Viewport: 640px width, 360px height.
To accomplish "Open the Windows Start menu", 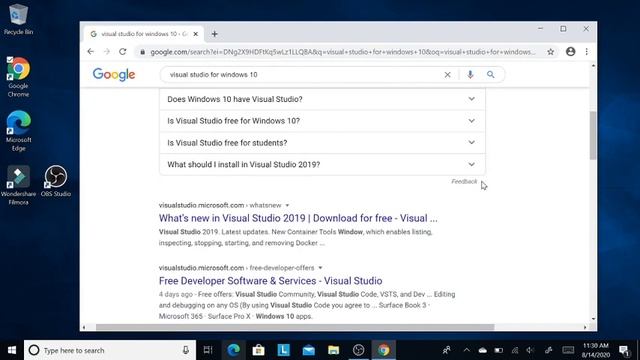I will pos(12,350).
